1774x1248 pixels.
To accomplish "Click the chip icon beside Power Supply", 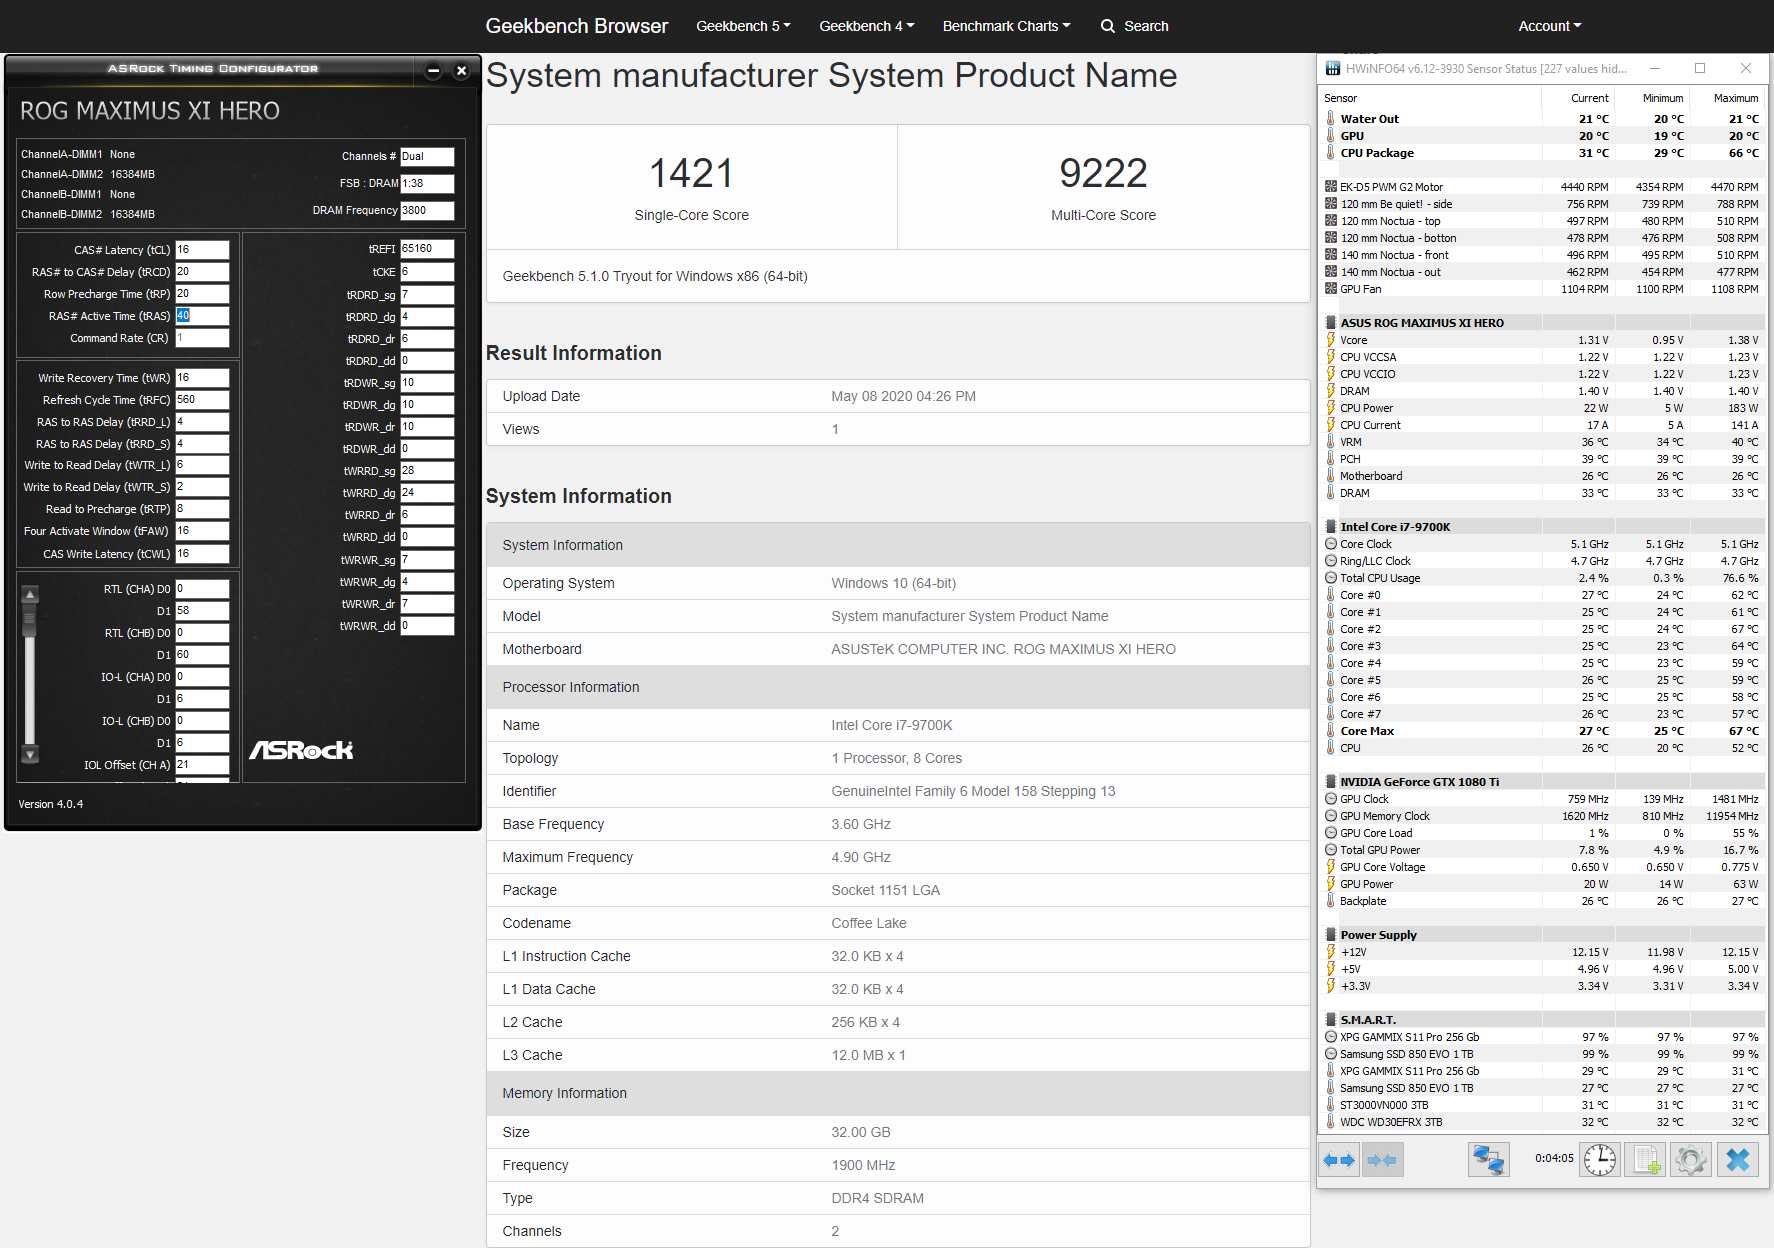I will [x=1331, y=935].
